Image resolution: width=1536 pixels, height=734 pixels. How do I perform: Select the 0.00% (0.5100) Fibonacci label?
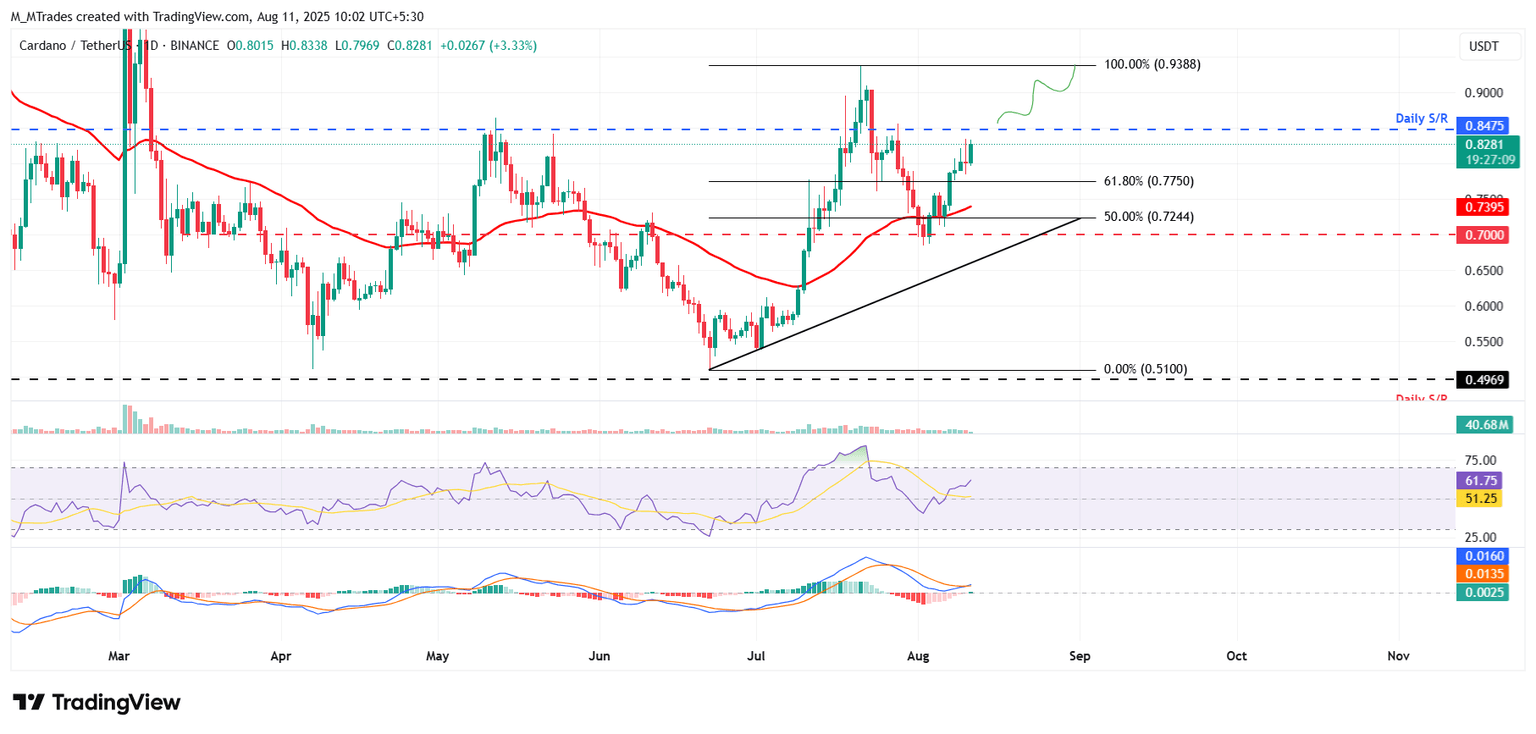pyautogui.click(x=1145, y=369)
